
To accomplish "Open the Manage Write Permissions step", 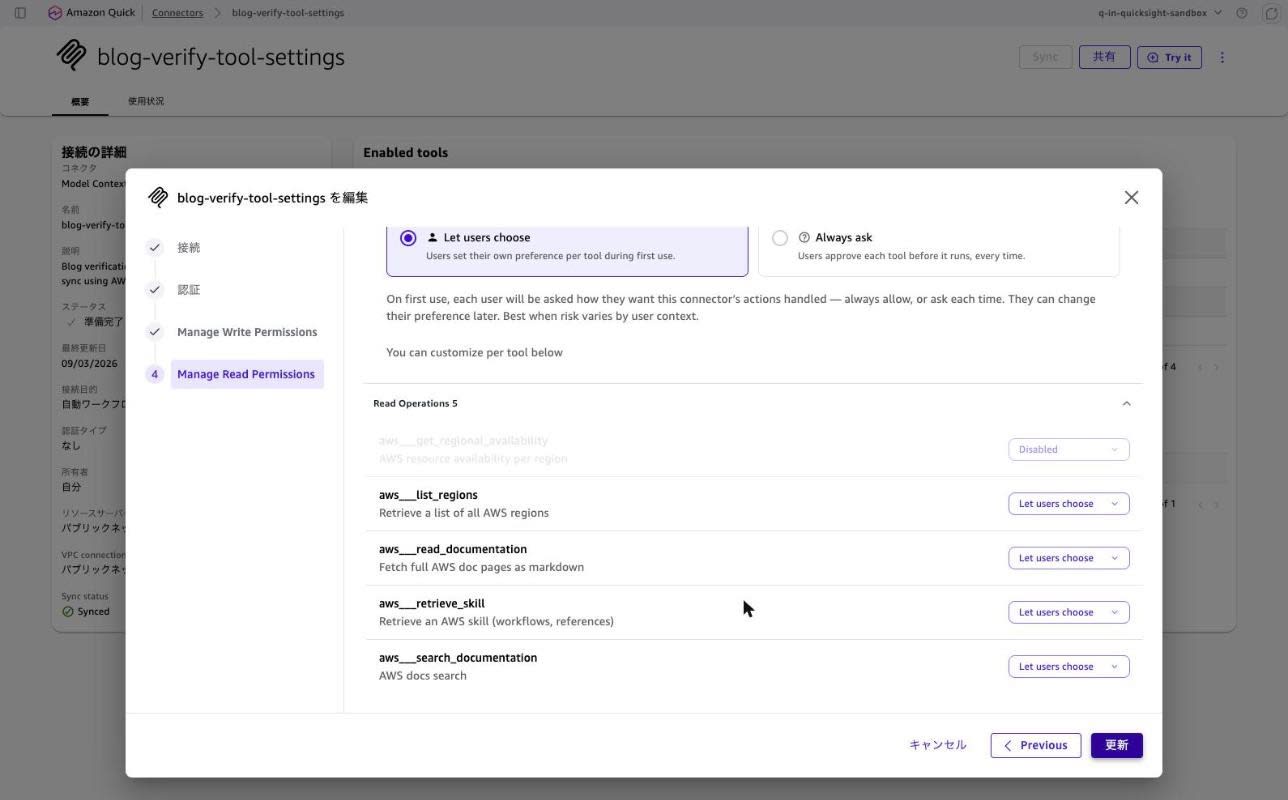I will coord(247,331).
